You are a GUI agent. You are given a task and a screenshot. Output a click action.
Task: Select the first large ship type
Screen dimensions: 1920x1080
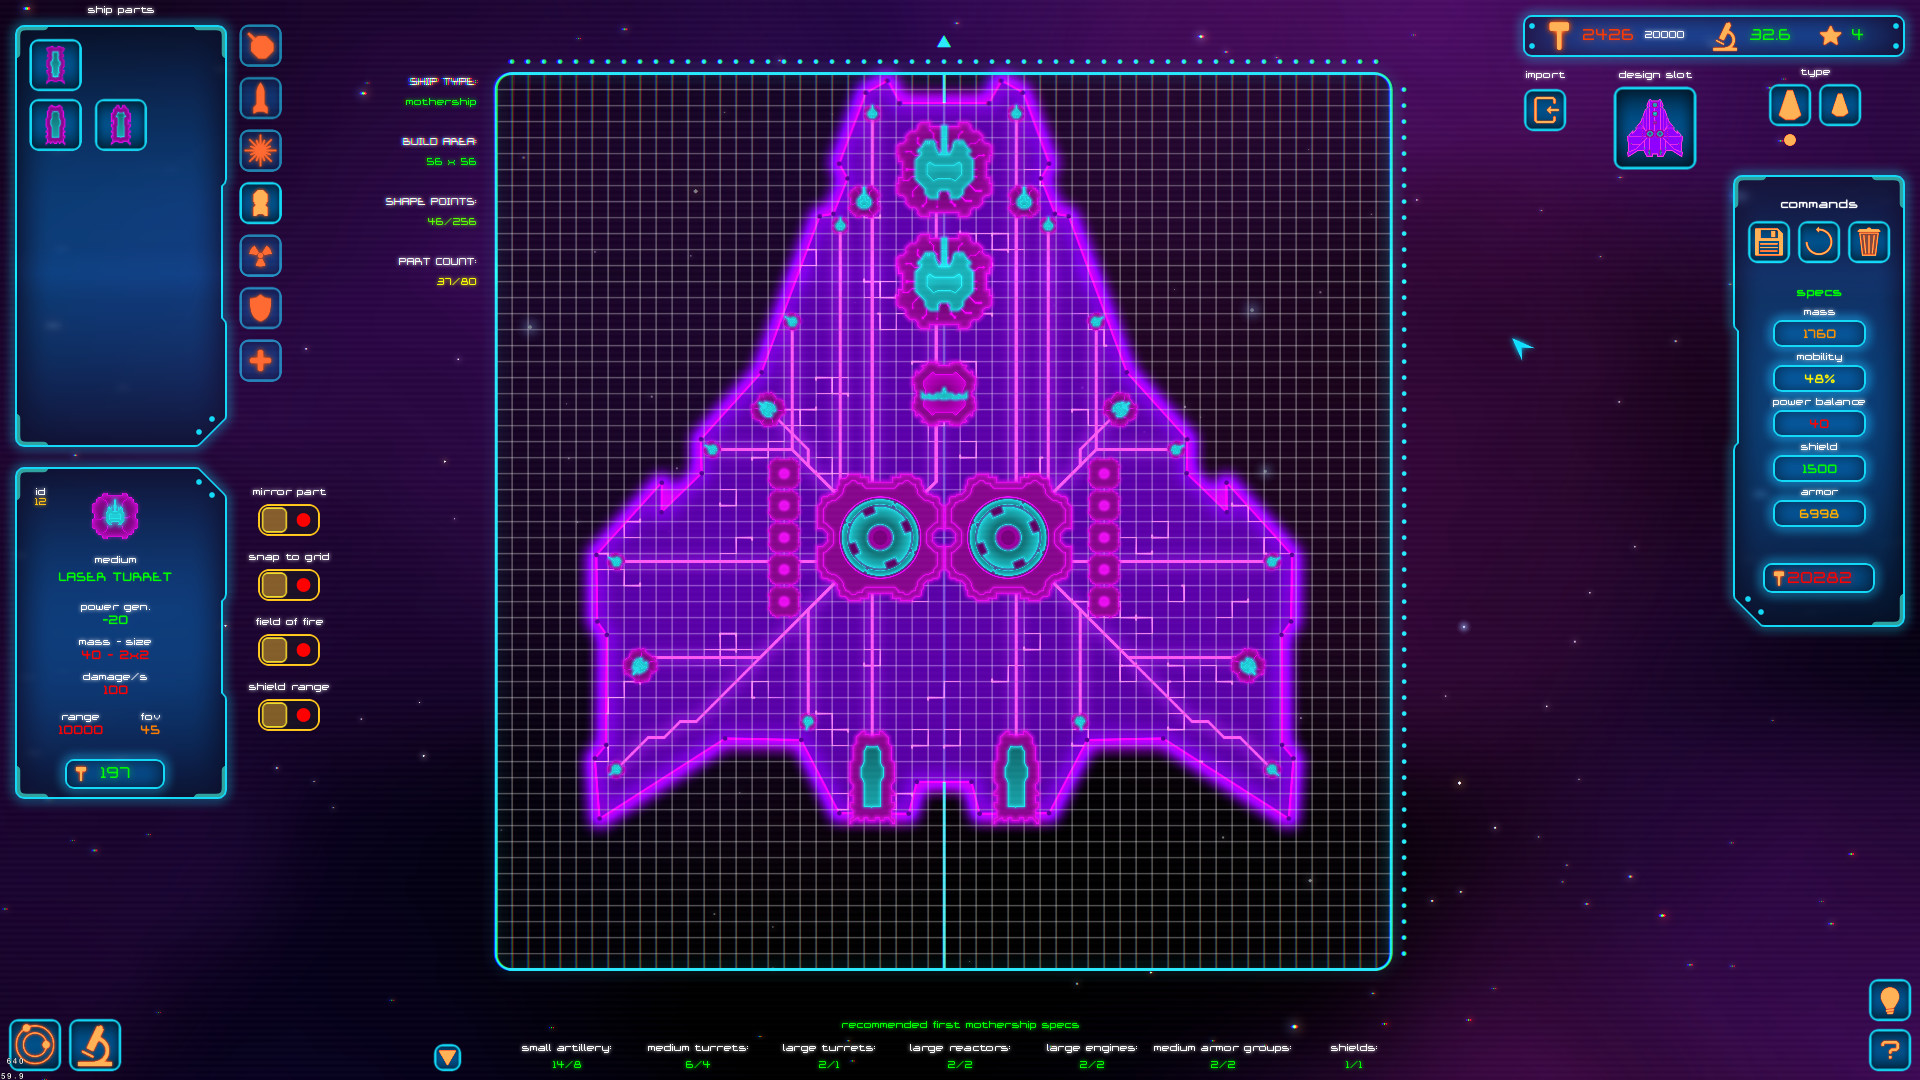pos(1789,105)
